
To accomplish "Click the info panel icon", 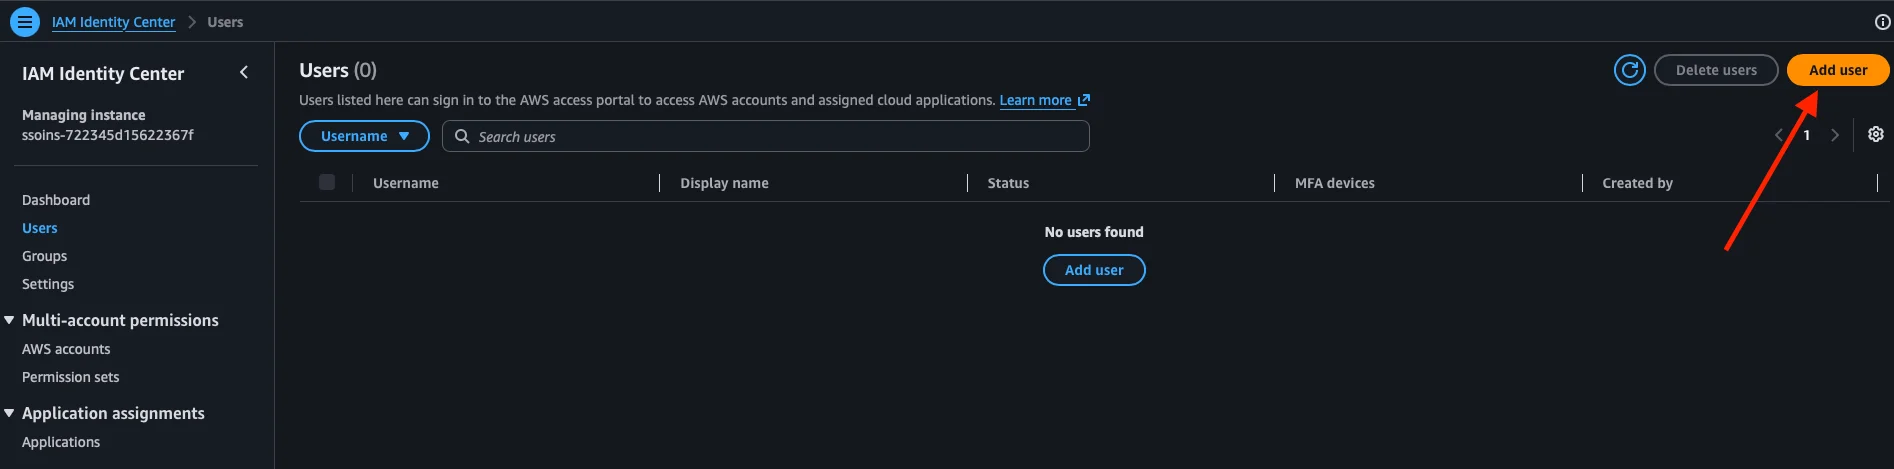I will [x=1882, y=22].
